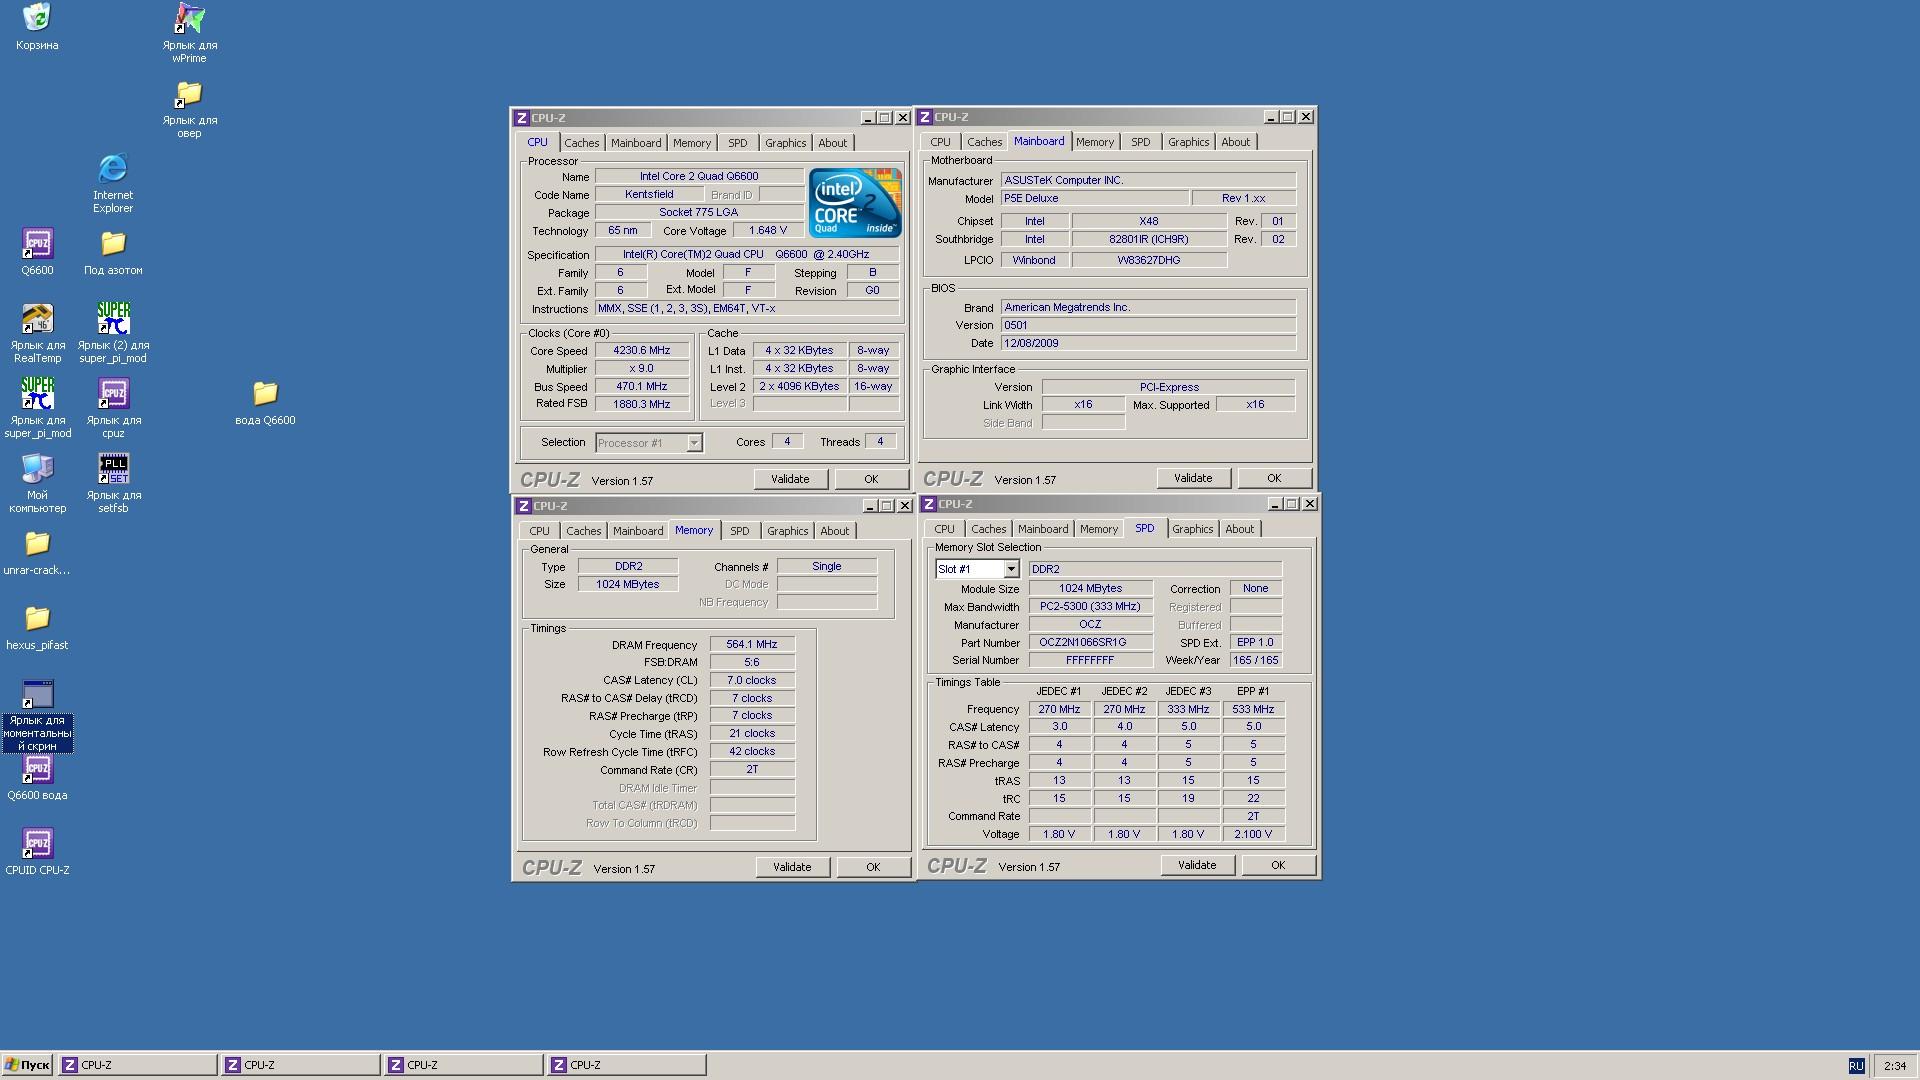Open Graphics tab in Mainboard window
The height and width of the screenshot is (1080, 1920).
click(x=1188, y=142)
